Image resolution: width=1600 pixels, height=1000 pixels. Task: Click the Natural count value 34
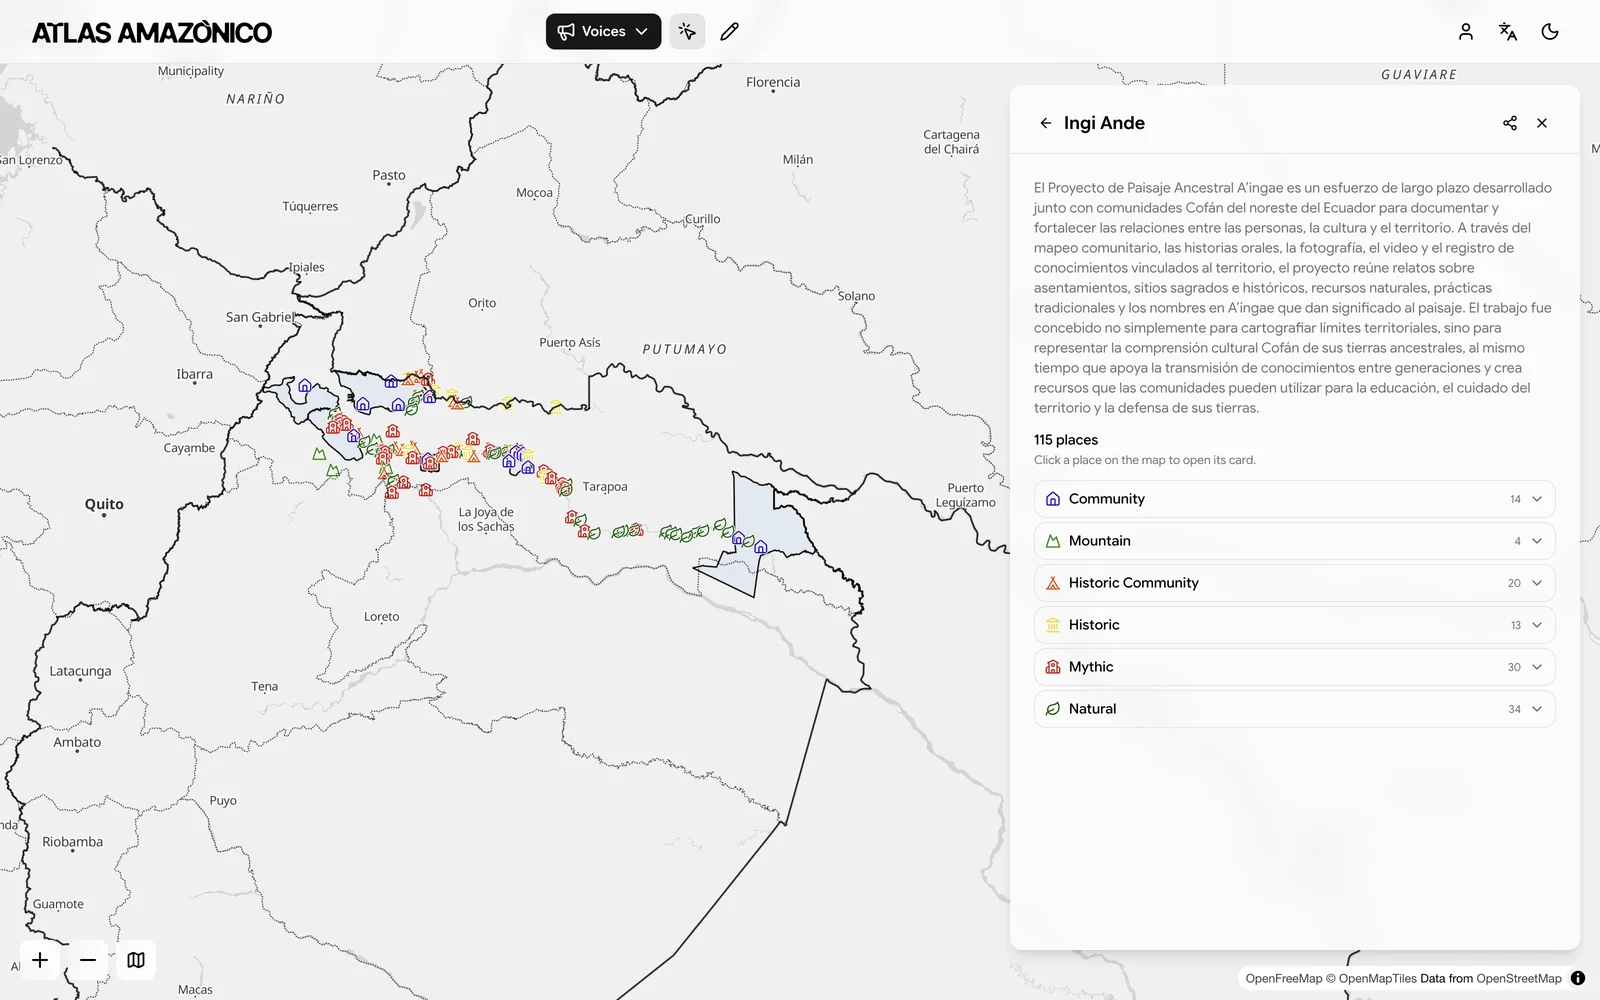point(1514,709)
